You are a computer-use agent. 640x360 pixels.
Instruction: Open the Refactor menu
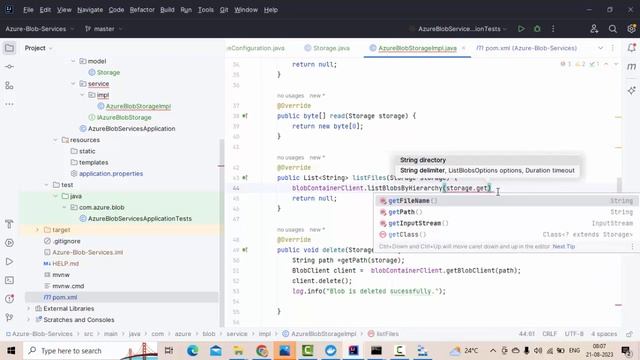[x=142, y=10]
